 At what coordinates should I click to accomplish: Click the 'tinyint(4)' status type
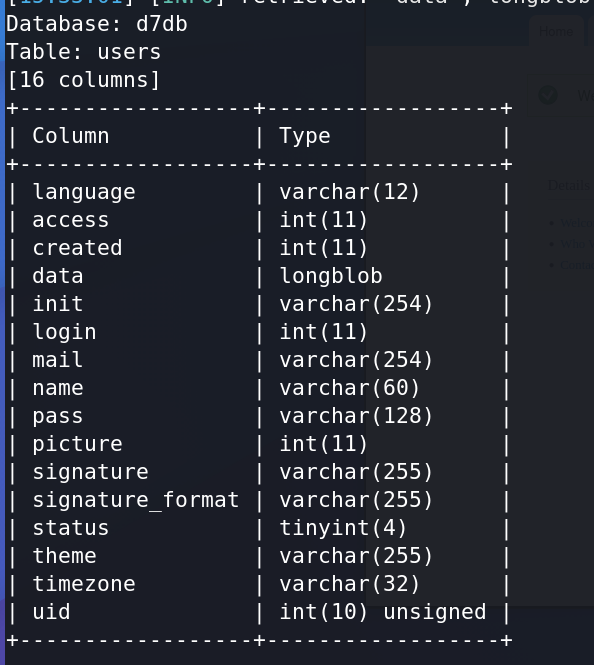point(343,528)
